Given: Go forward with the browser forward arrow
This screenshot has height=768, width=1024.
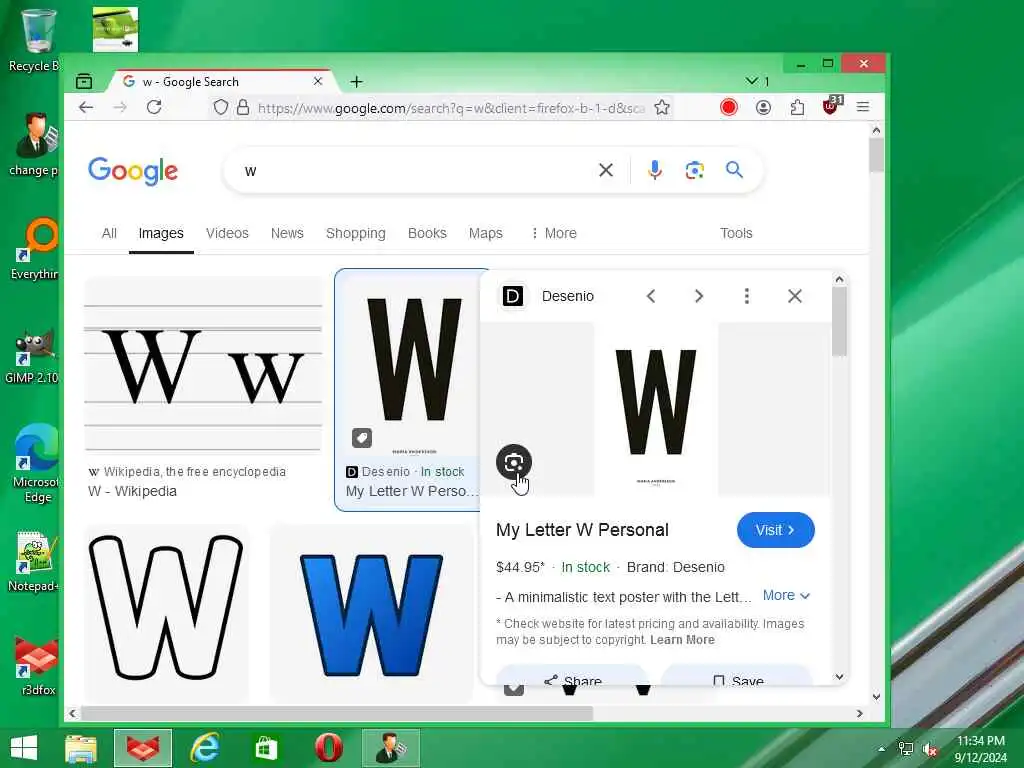Looking at the screenshot, I should 120,107.
